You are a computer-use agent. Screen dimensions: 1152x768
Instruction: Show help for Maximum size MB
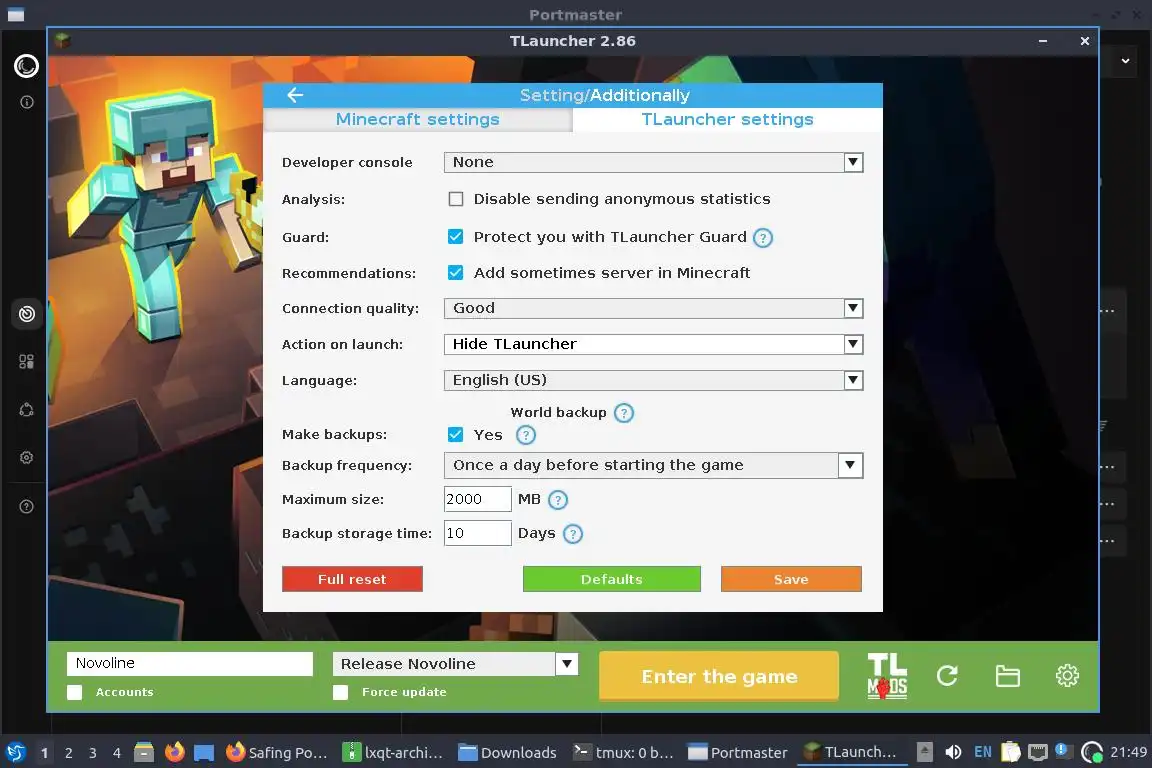click(x=558, y=500)
